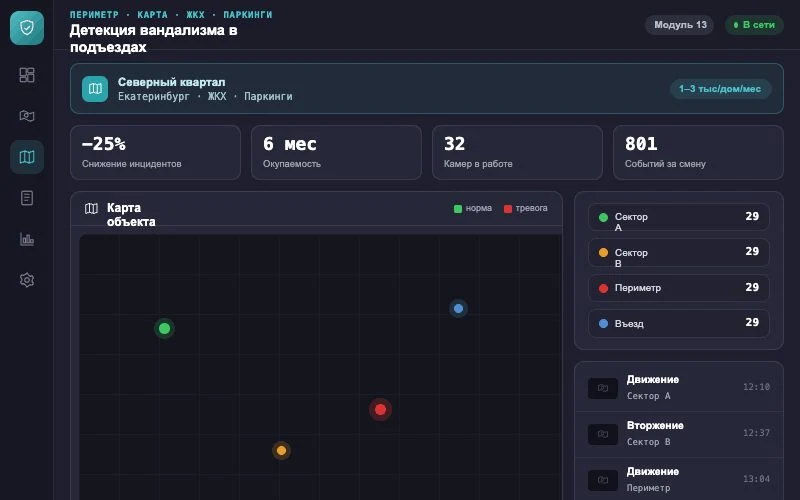800x500 pixels.
Task: Click the Северный квартал title
Action: pos(171,82)
